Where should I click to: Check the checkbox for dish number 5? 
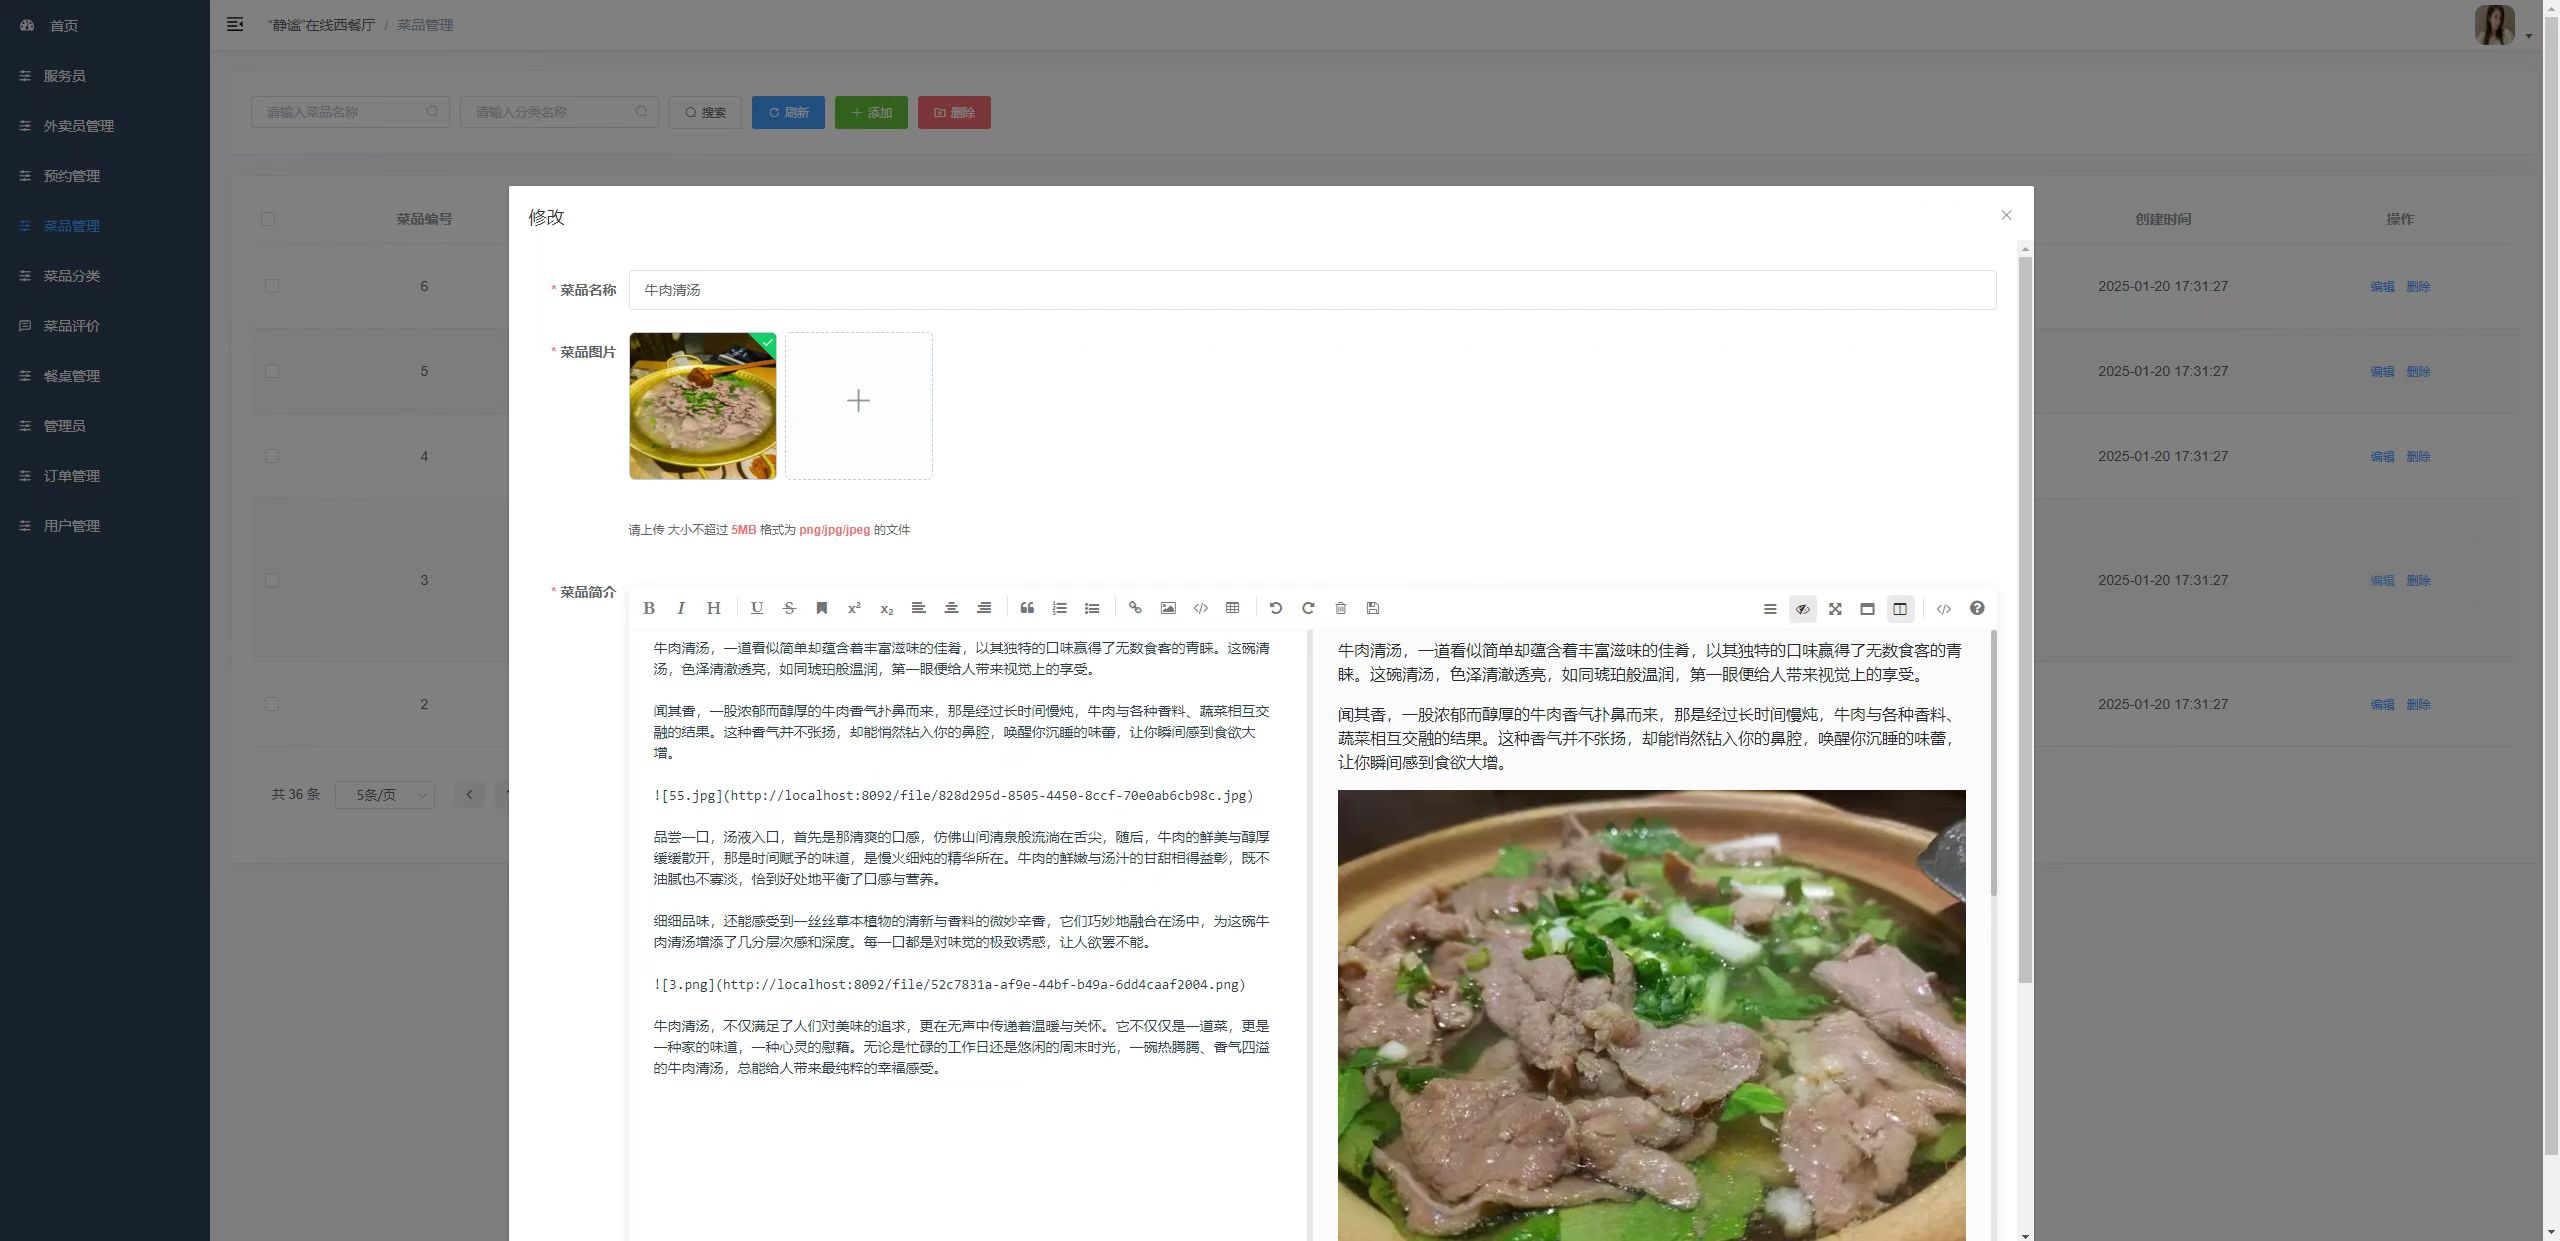pyautogui.click(x=272, y=371)
